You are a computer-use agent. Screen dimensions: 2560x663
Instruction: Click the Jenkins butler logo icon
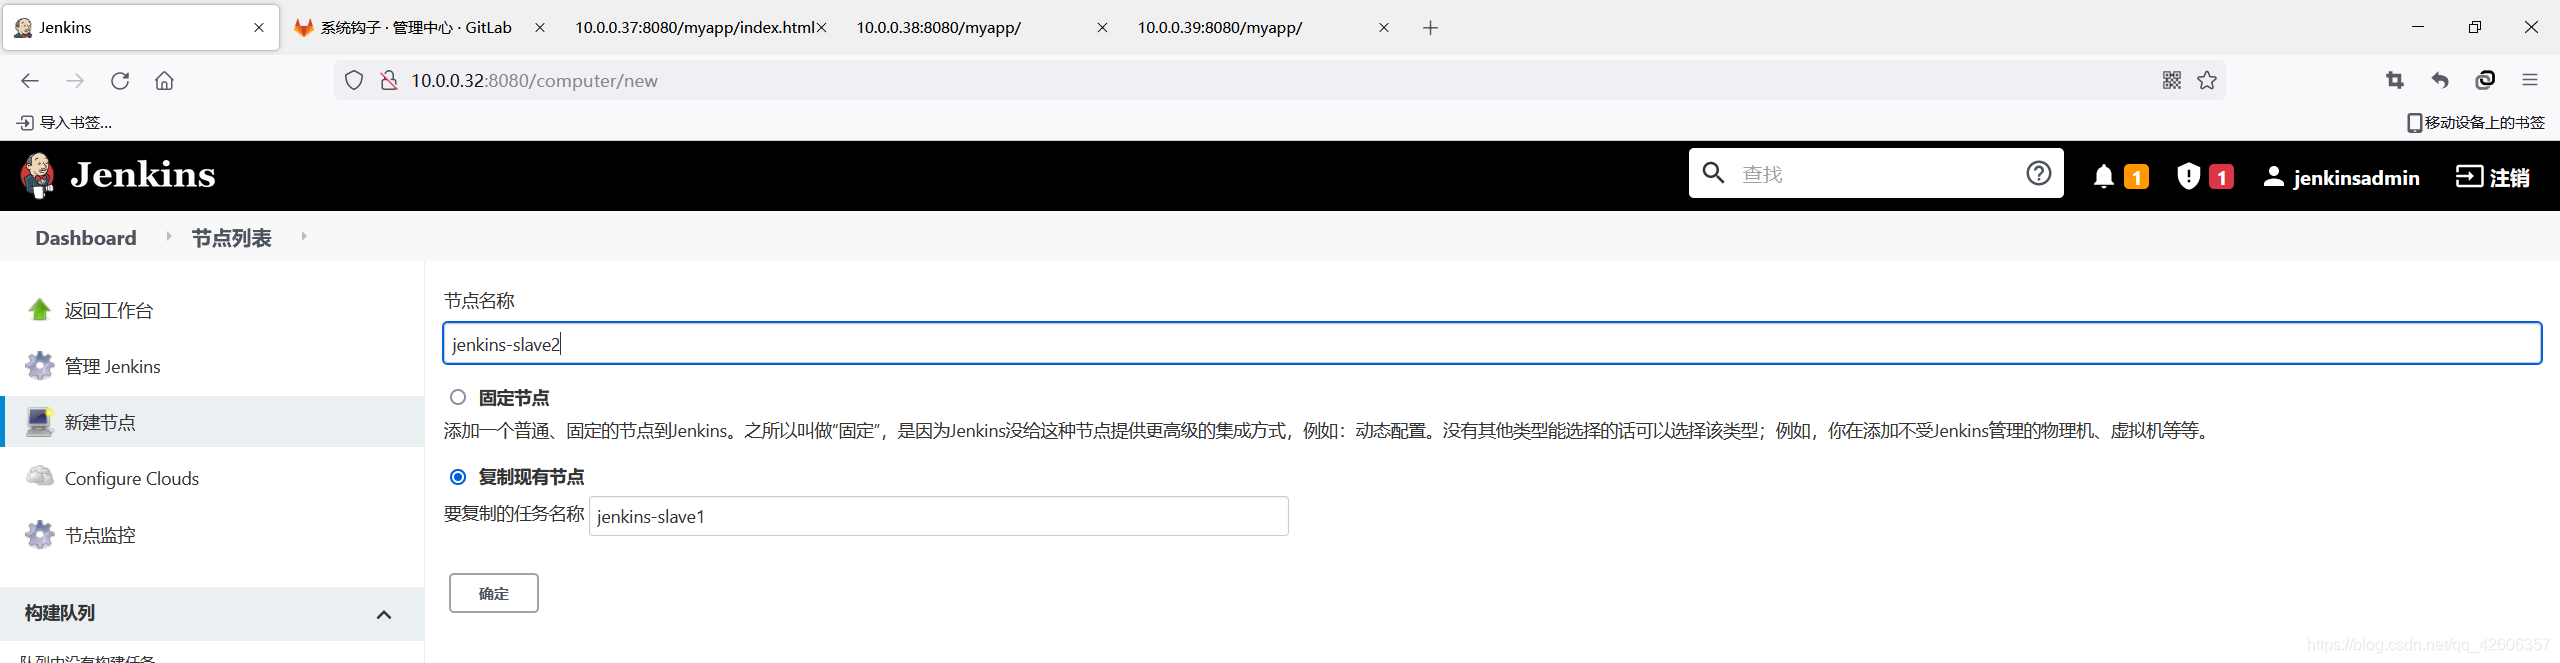37,175
